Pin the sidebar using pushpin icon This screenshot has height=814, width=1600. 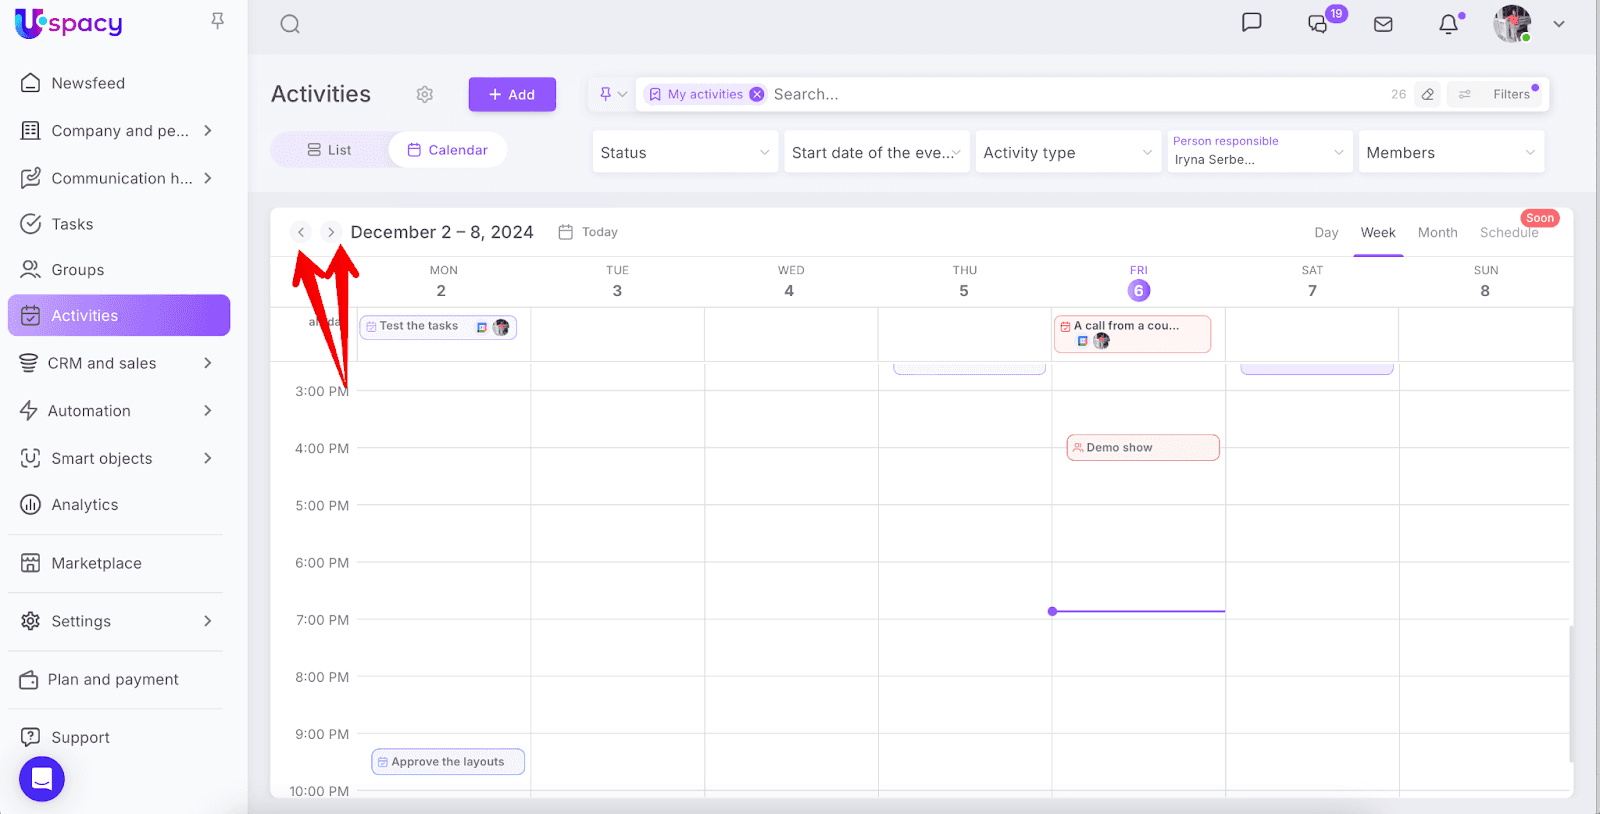[217, 21]
